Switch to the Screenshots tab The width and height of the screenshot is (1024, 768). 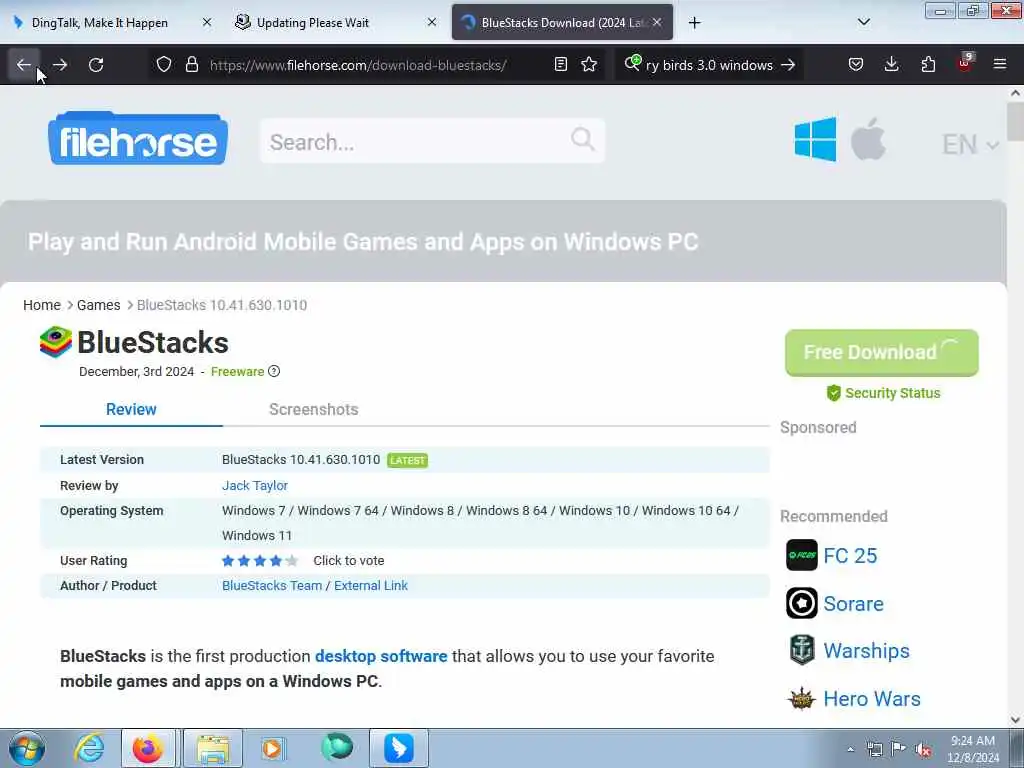pyautogui.click(x=313, y=409)
